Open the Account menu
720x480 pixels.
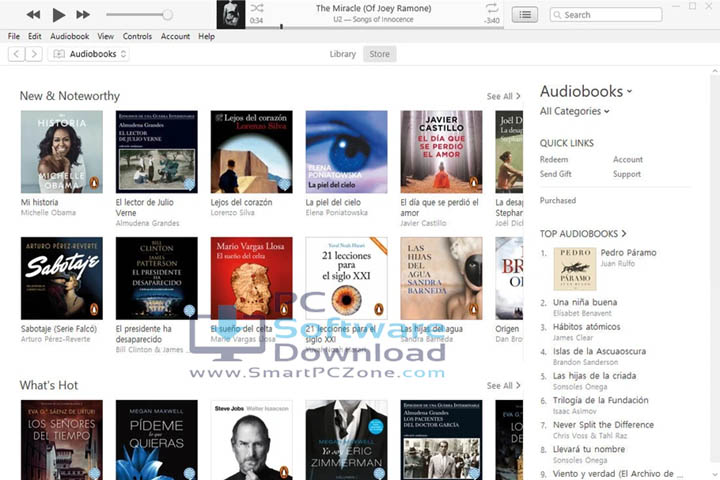(175, 36)
